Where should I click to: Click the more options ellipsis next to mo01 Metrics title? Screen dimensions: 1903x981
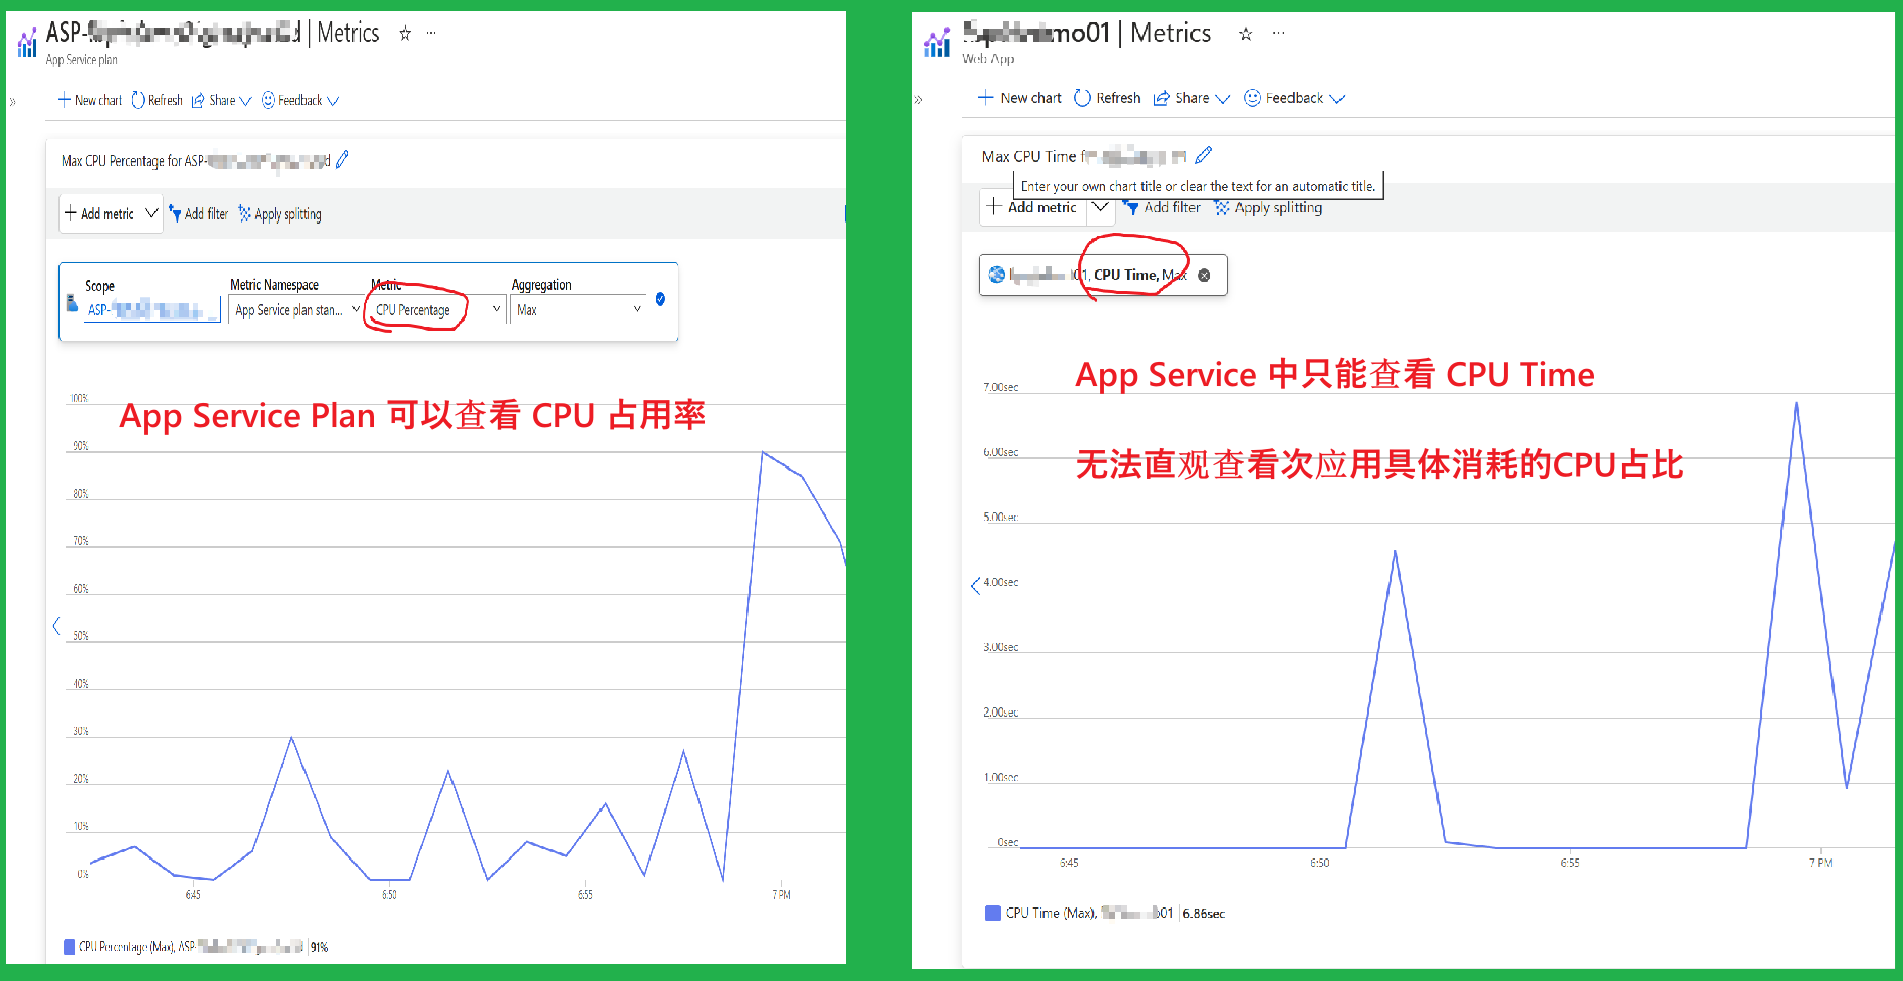coord(1278,34)
